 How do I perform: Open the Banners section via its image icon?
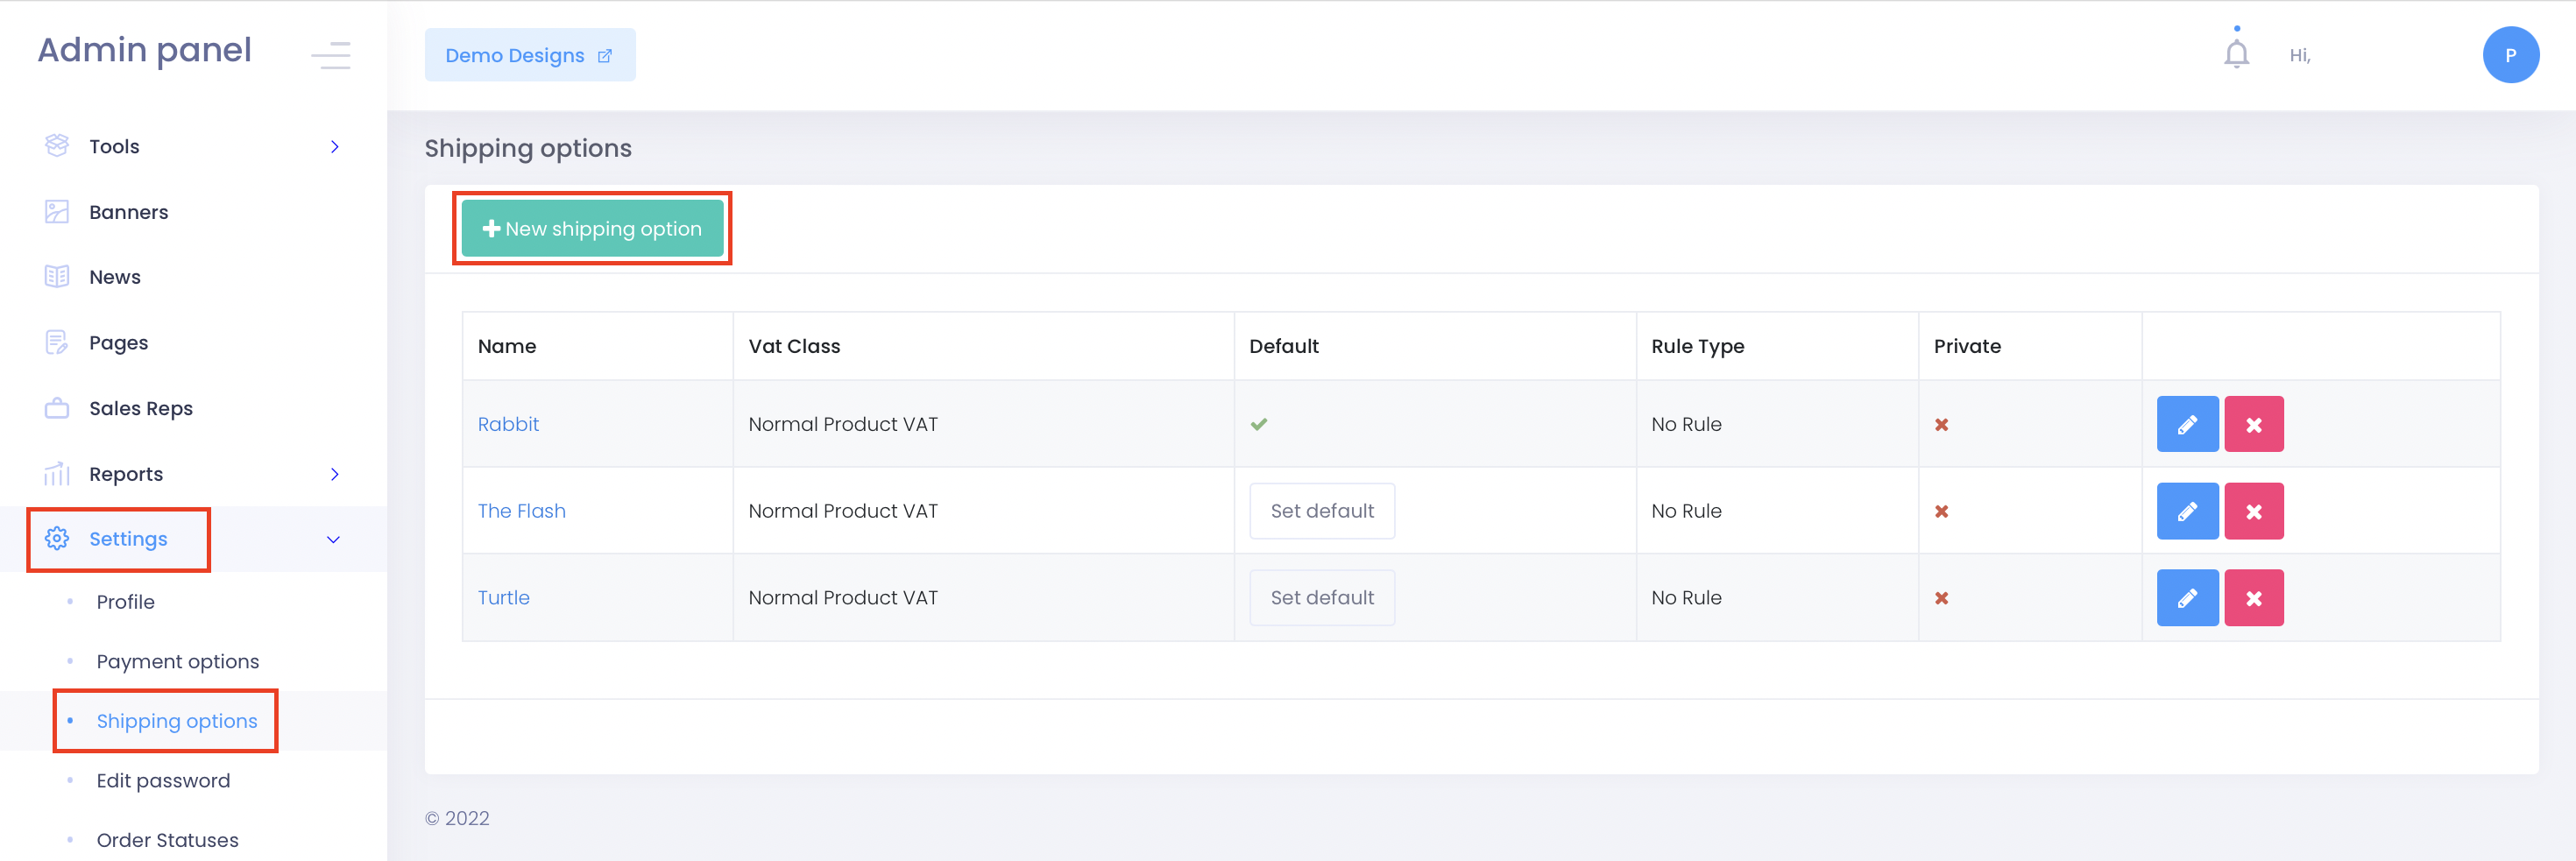[57, 211]
